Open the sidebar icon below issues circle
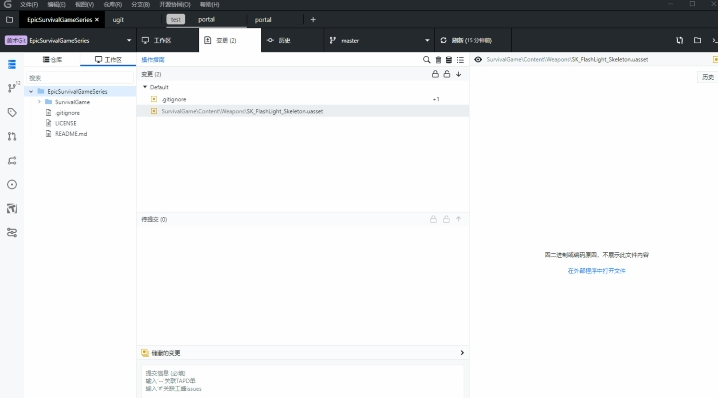Image resolution: width=718 pixels, height=398 pixels. click(12, 208)
